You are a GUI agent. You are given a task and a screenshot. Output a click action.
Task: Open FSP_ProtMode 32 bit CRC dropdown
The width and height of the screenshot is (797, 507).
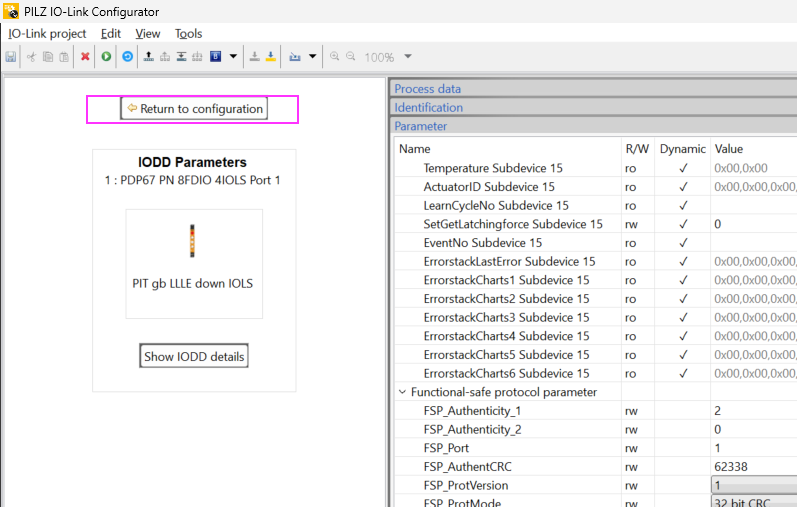click(754, 502)
